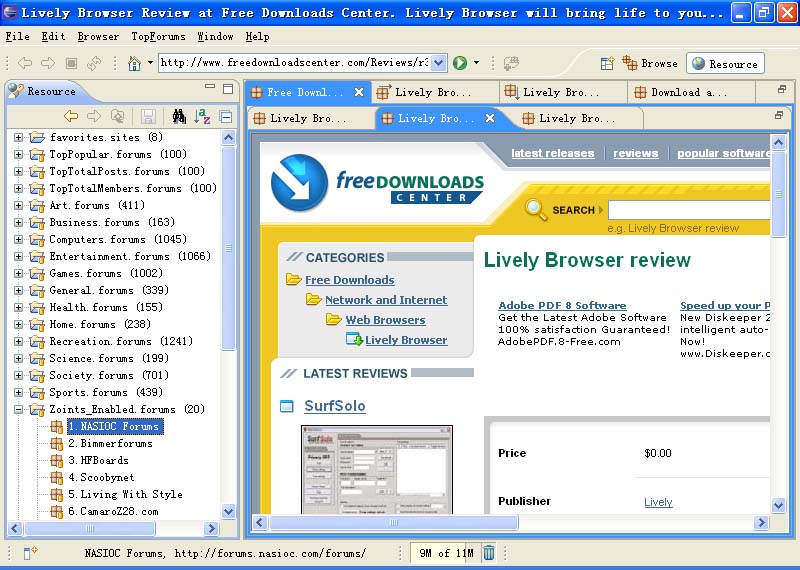Click the Stop loading icon in main toolbar

(x=71, y=63)
